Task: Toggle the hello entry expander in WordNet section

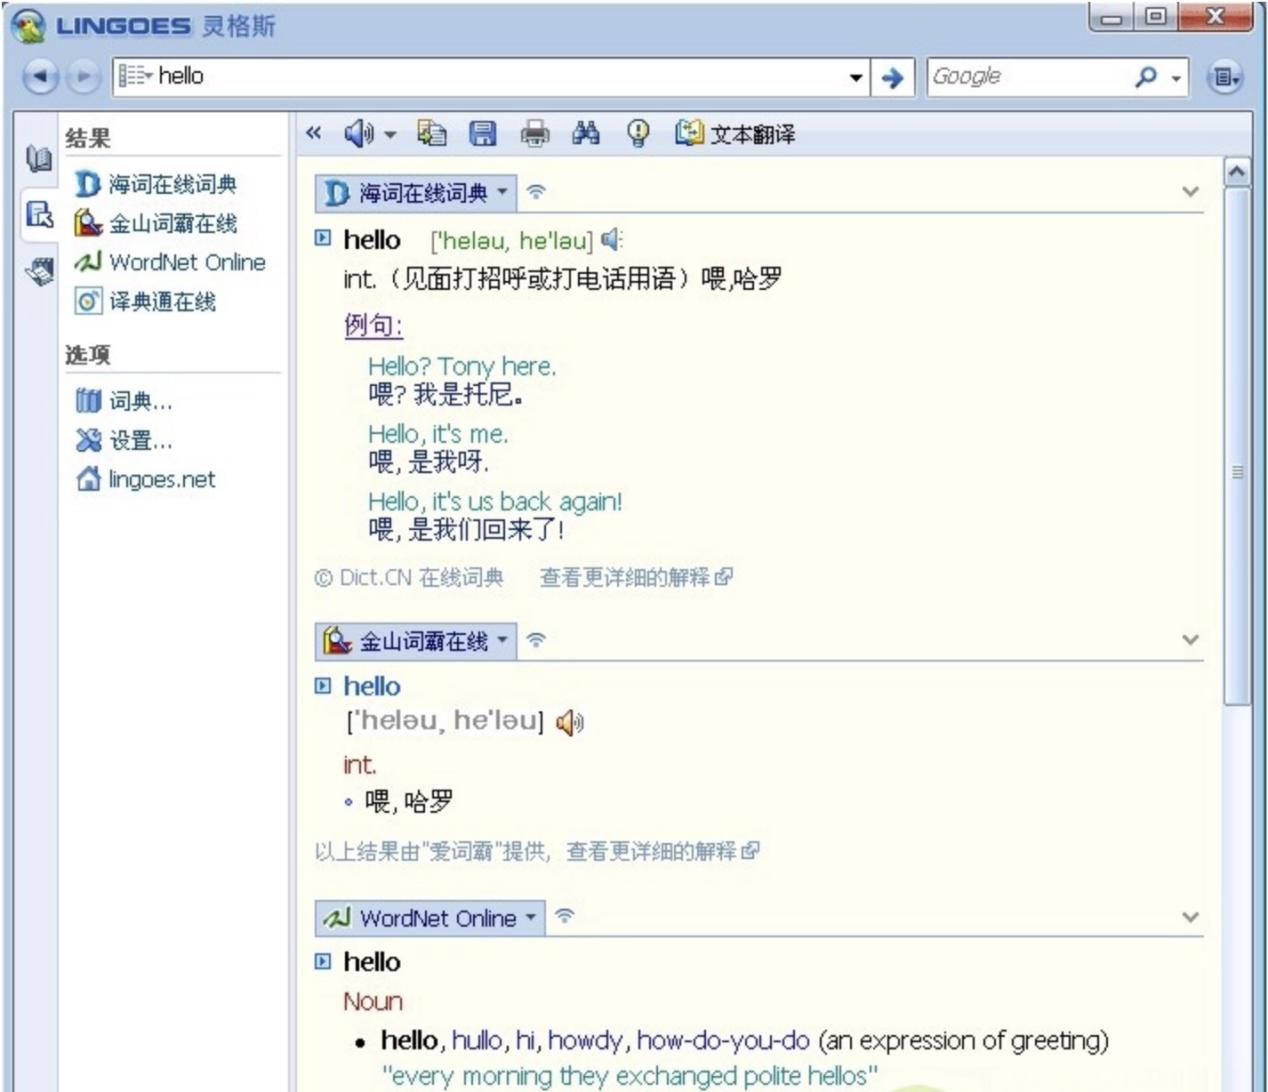Action: pos(322,961)
